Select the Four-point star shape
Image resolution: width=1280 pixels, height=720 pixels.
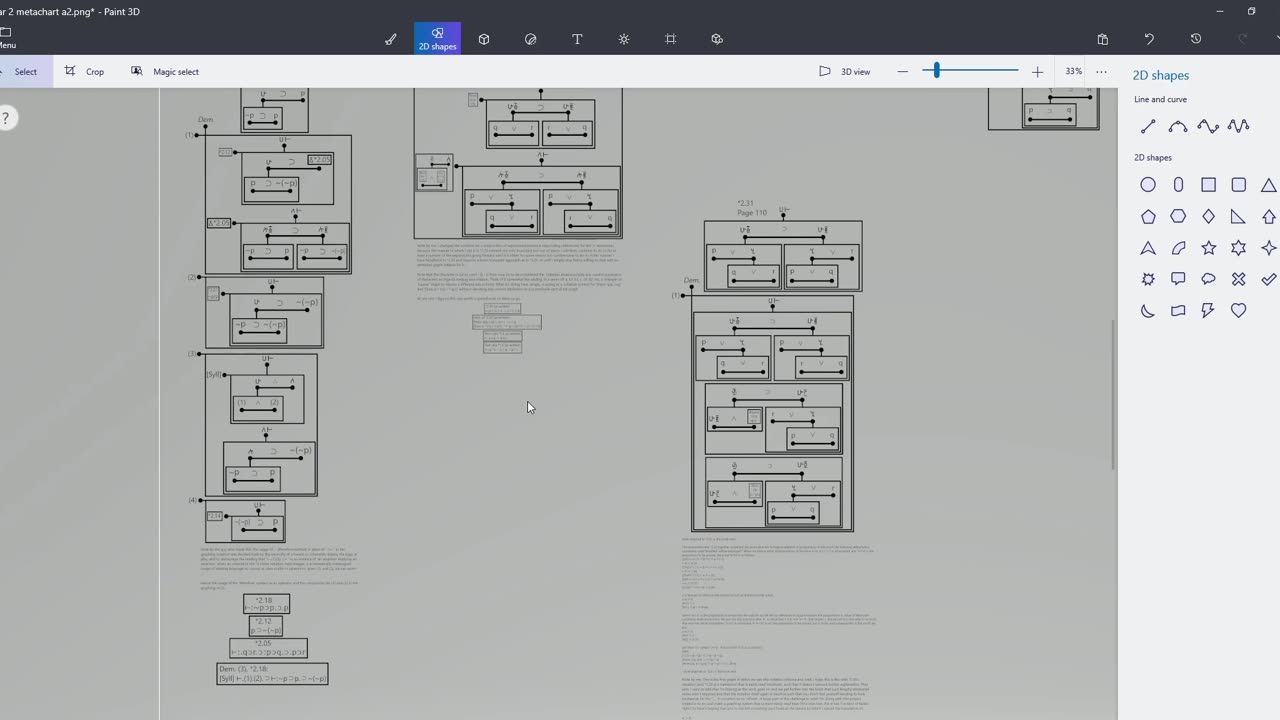pos(1269,247)
